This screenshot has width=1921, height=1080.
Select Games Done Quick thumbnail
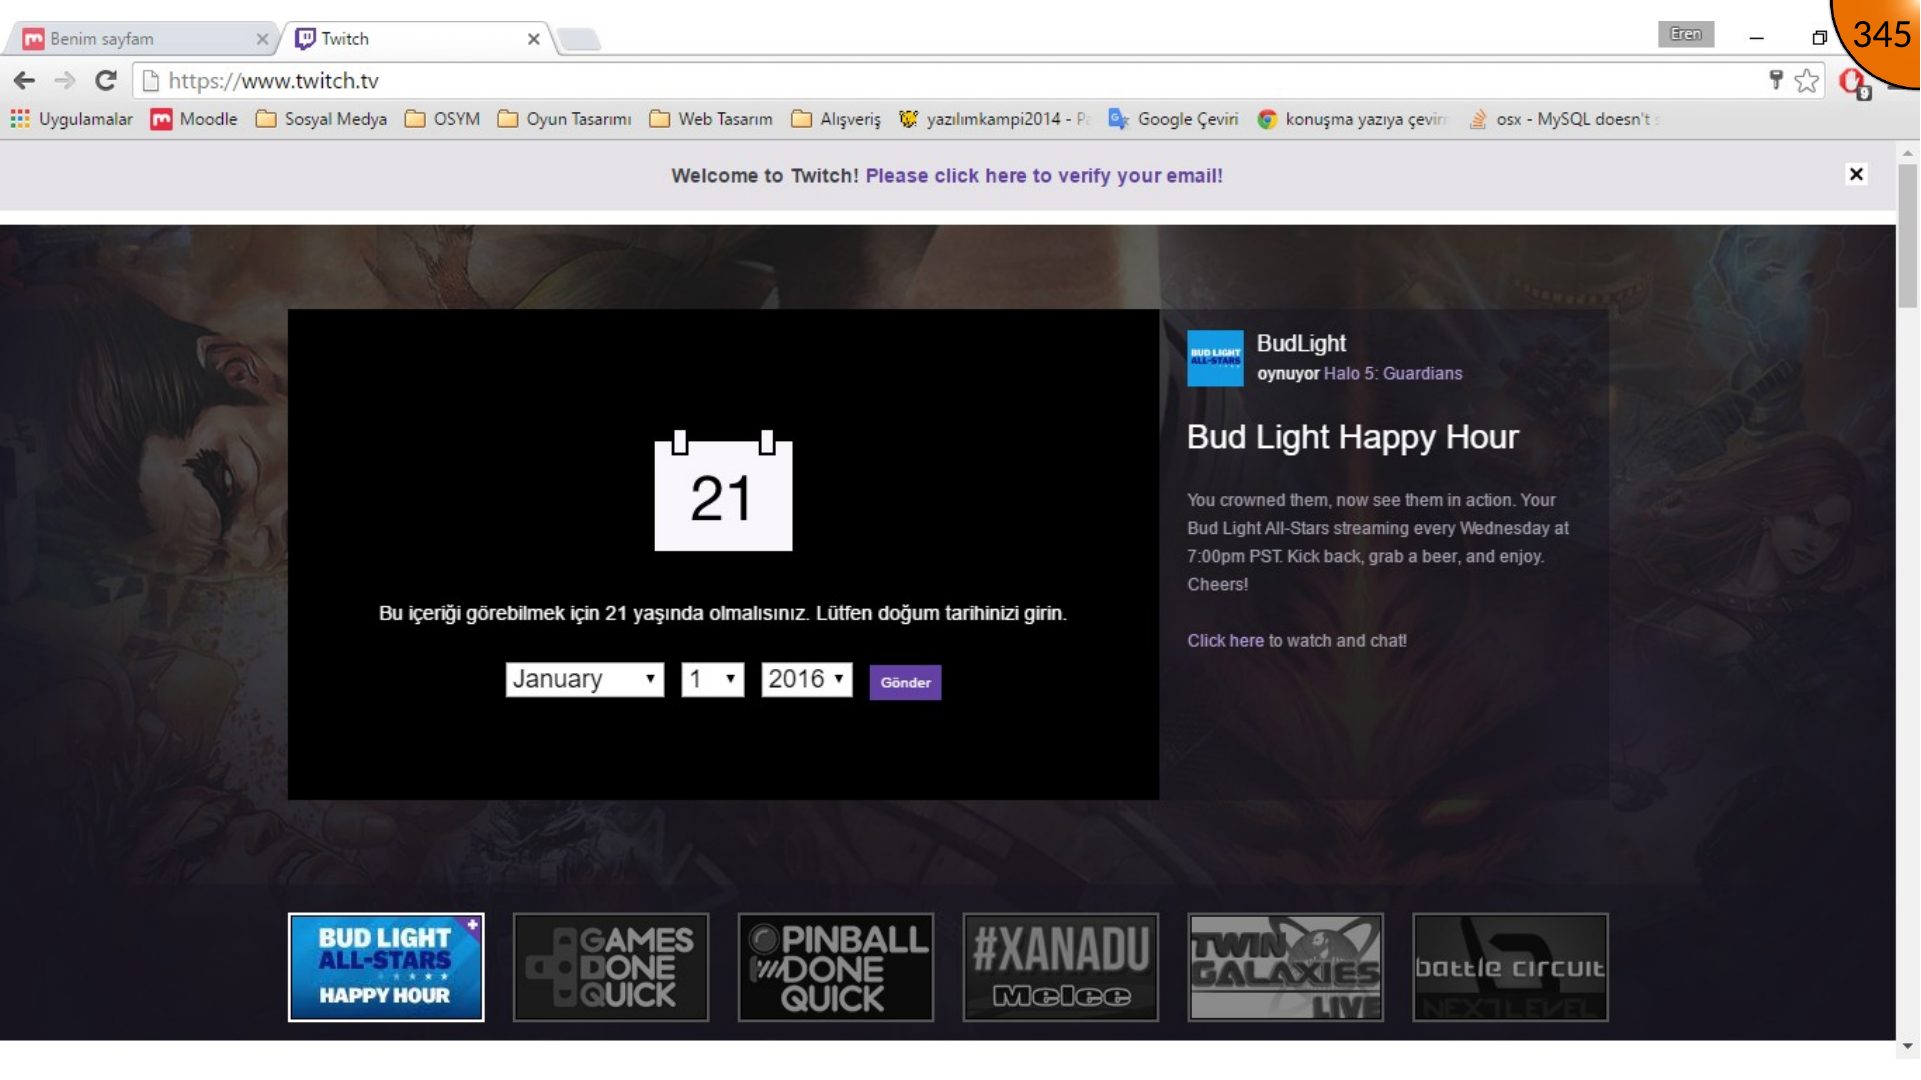tap(611, 967)
